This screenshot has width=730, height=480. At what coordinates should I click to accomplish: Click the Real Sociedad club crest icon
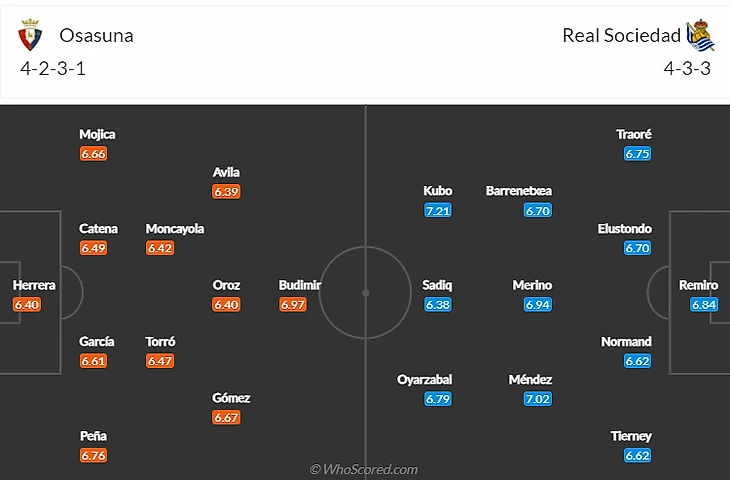(x=700, y=35)
